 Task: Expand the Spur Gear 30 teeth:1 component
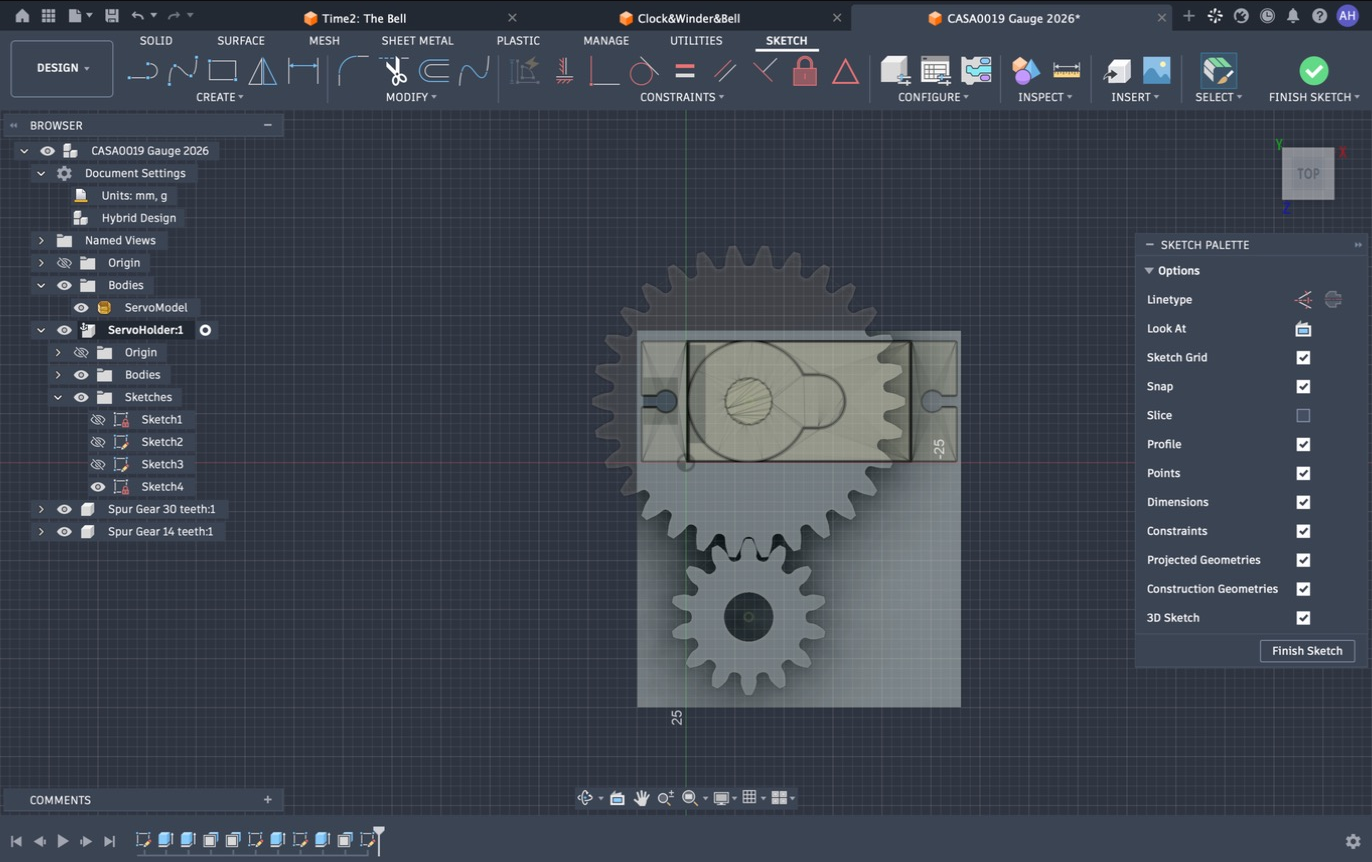click(41, 509)
